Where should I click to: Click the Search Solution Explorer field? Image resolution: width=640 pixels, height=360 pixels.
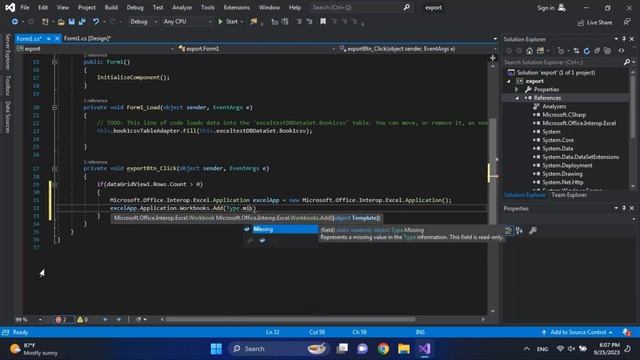[x=563, y=62]
